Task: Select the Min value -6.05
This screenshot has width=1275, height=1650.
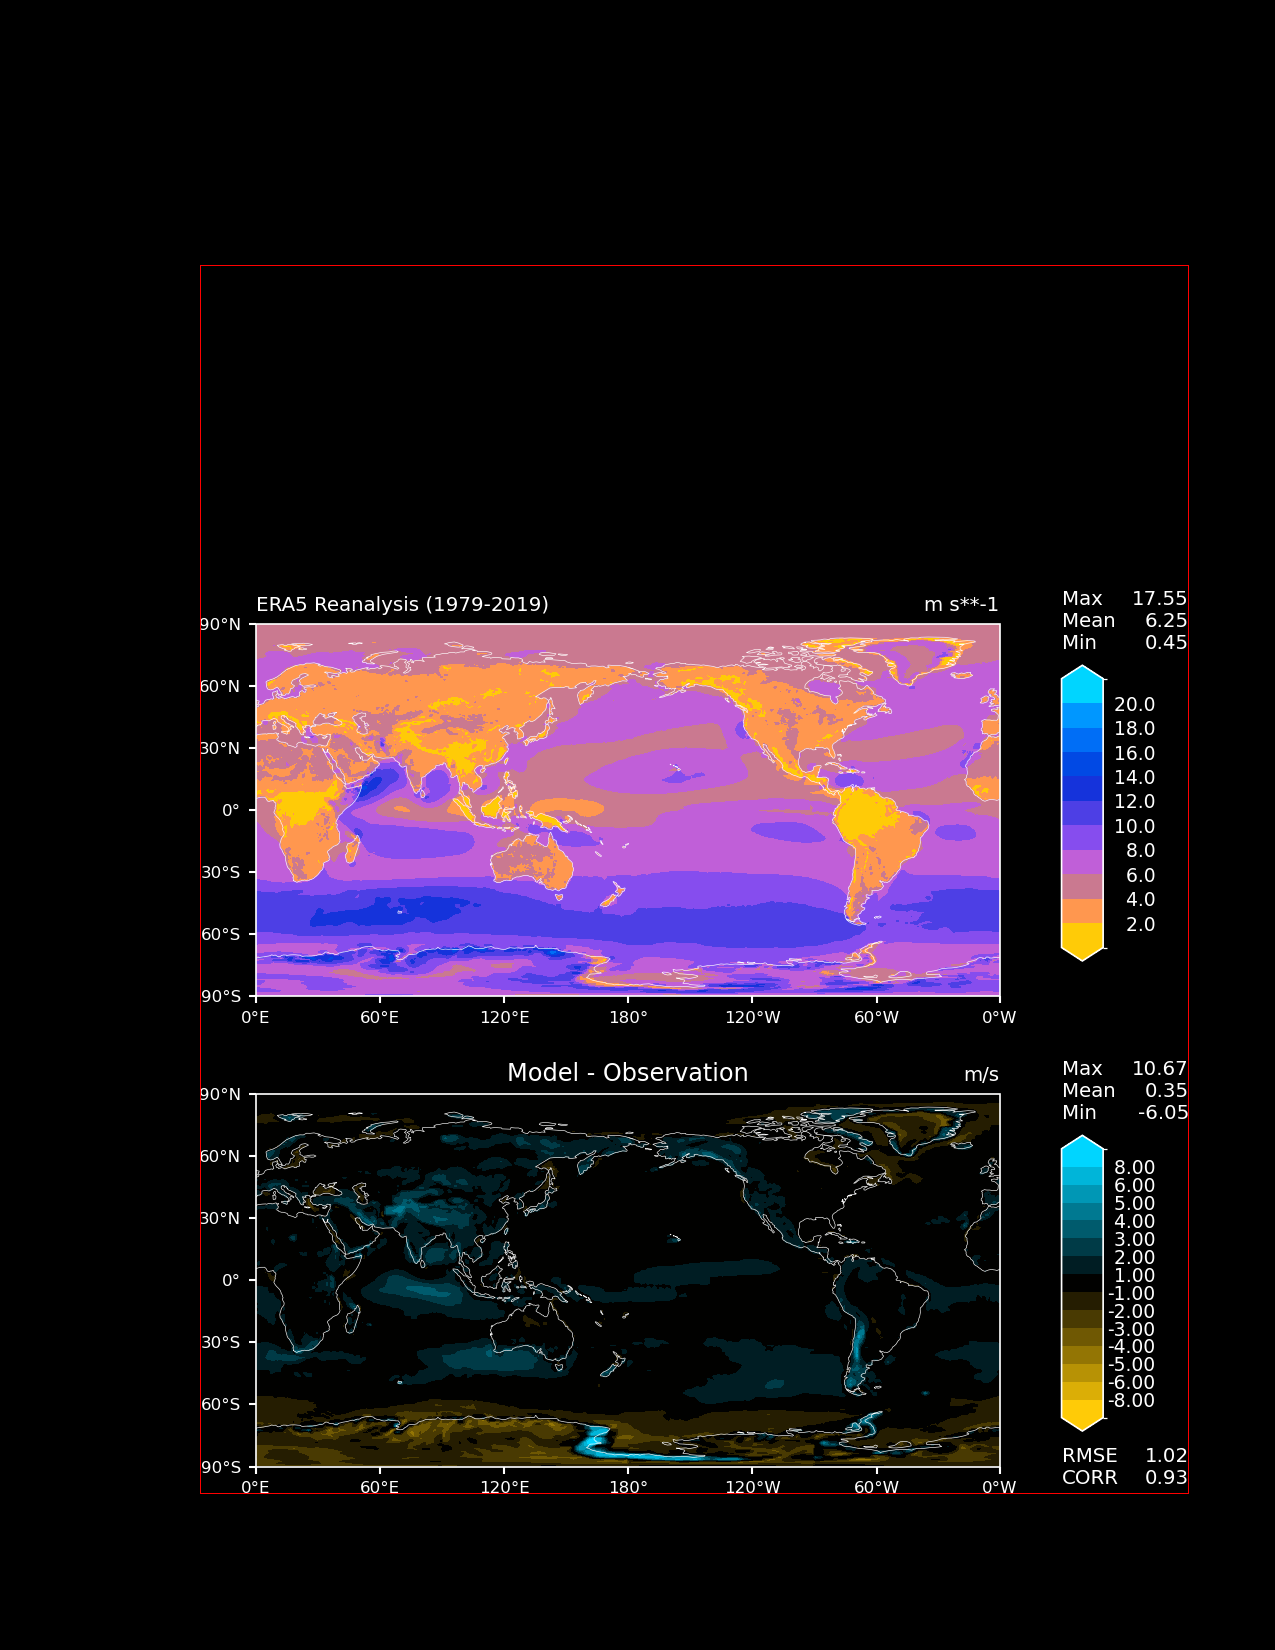Action: tap(1163, 1113)
